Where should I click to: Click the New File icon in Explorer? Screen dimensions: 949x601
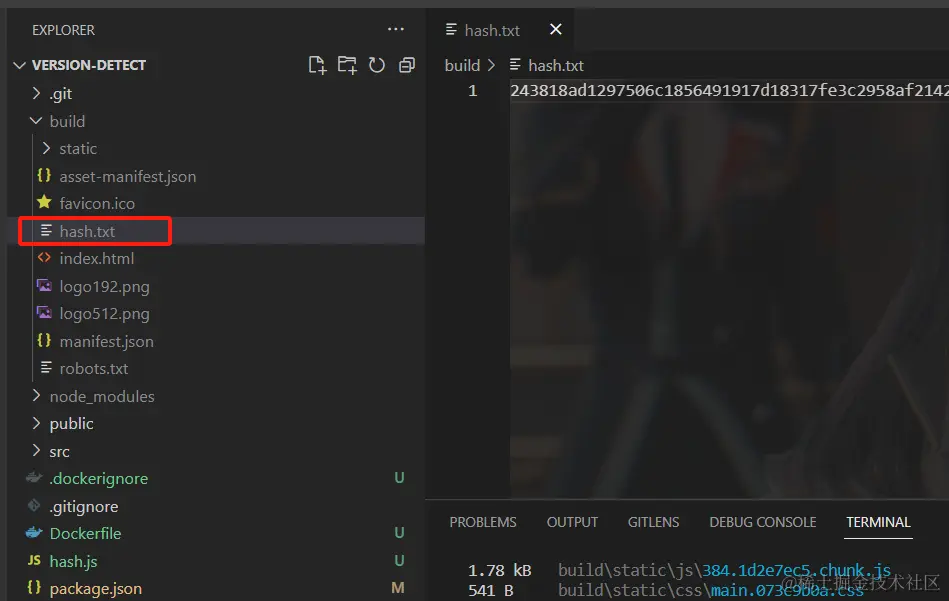(317, 65)
